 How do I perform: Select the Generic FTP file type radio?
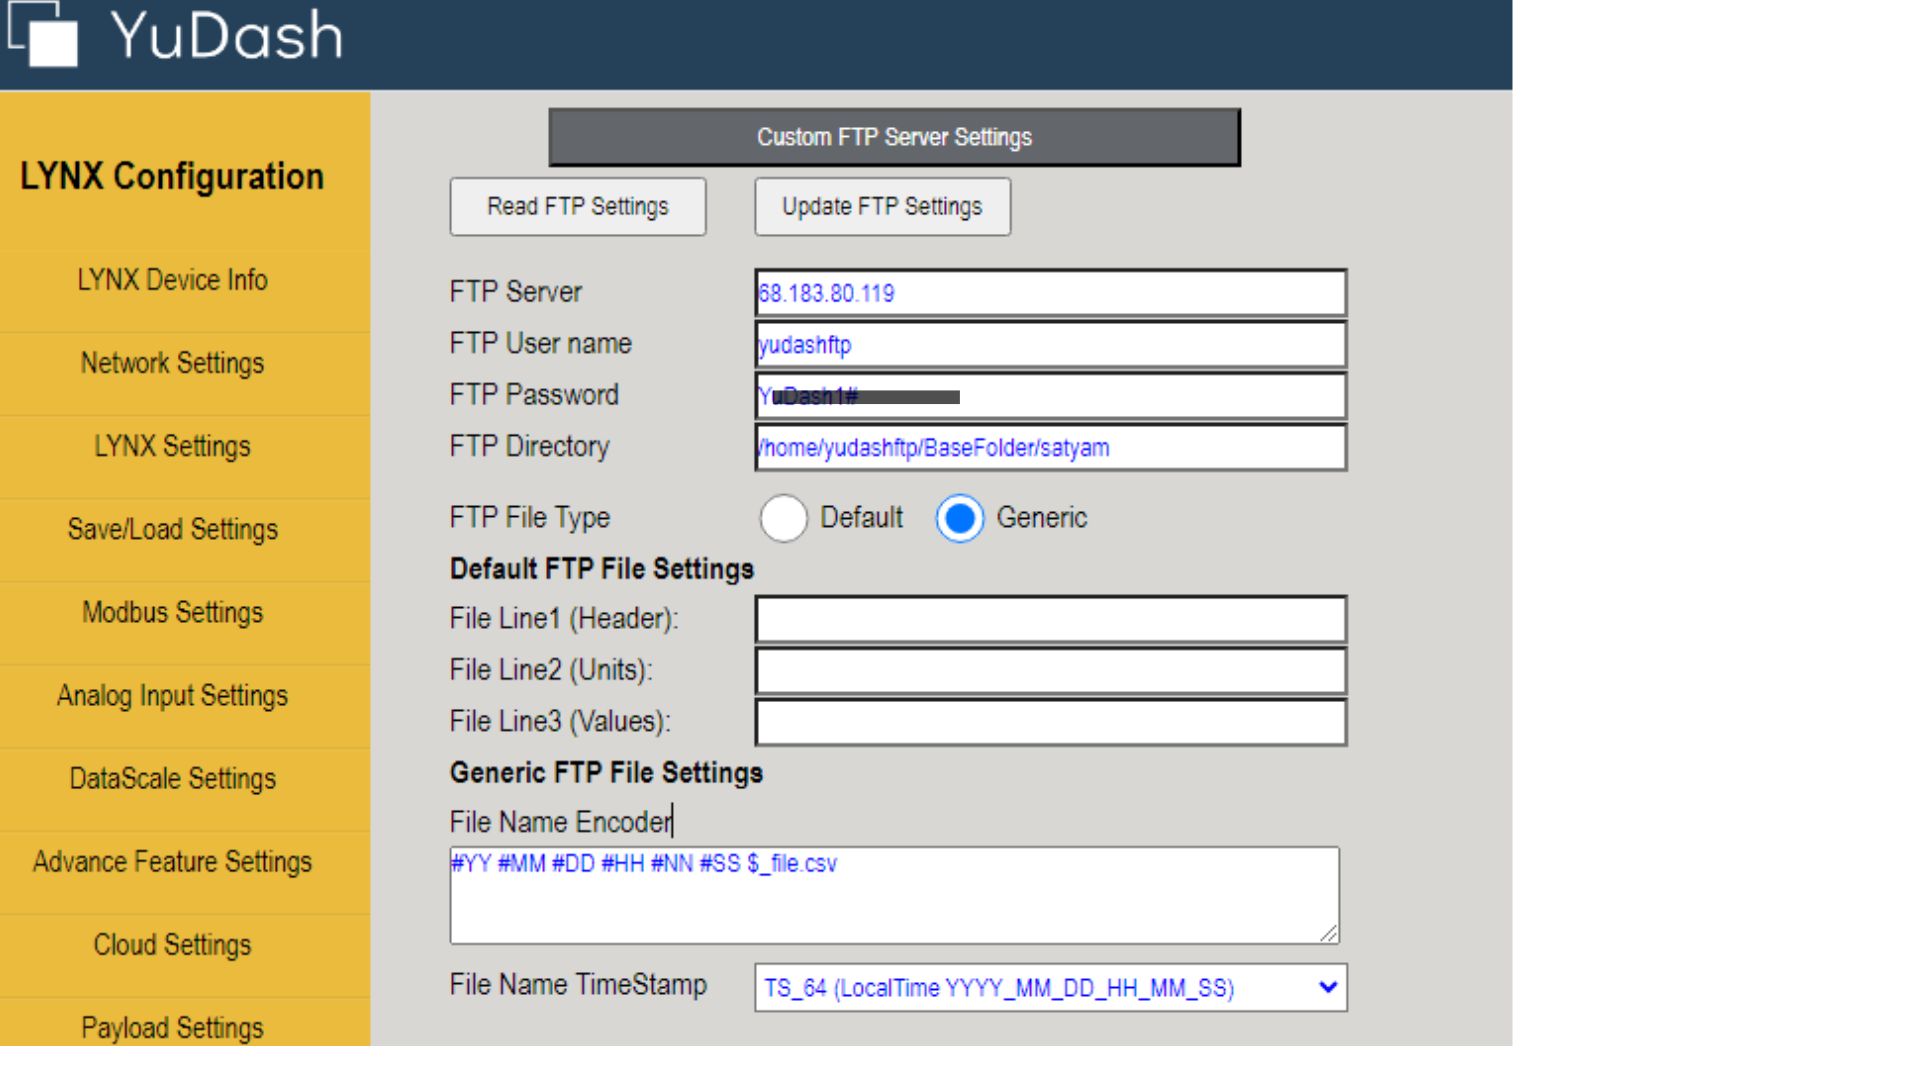(960, 518)
